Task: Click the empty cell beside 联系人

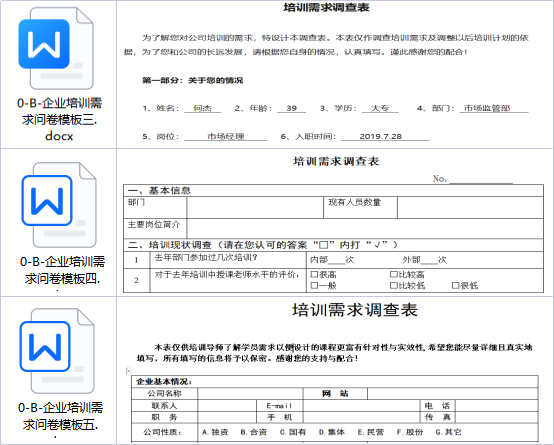Action: coord(227,406)
